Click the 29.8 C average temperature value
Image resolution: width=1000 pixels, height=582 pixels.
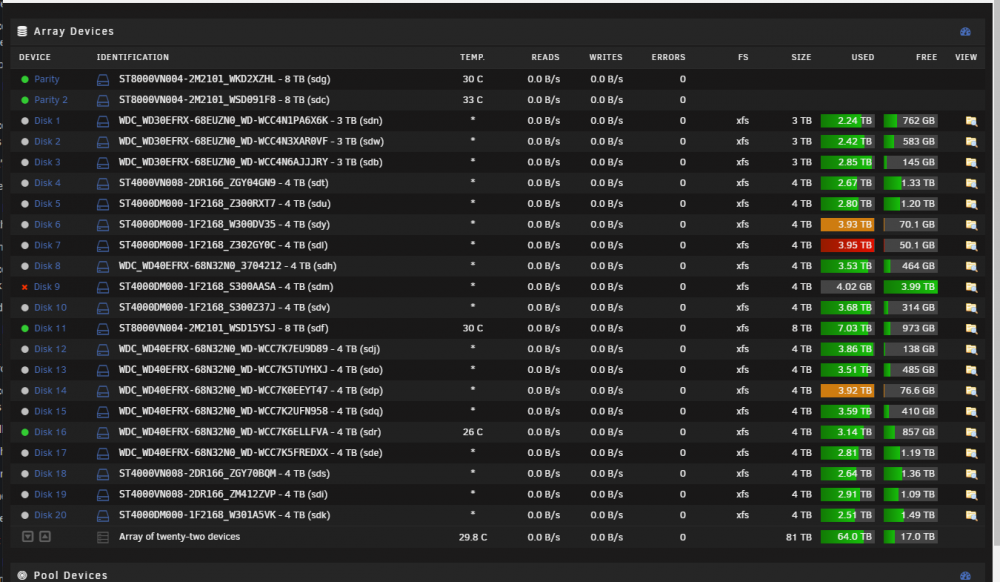[x=473, y=537]
